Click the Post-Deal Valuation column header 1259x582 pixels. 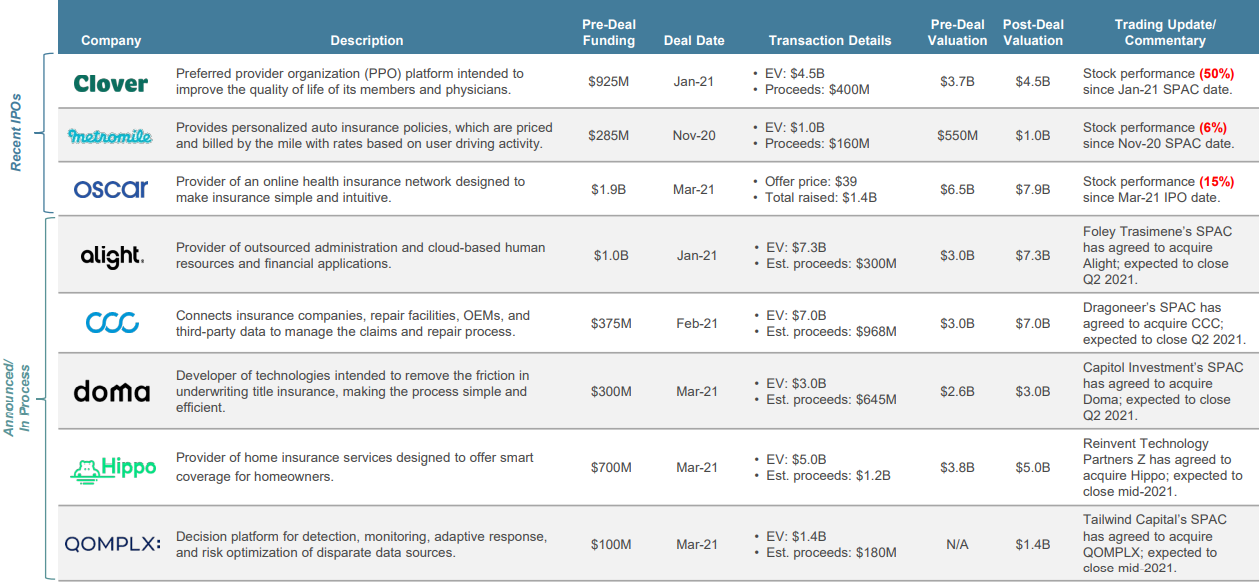click(1033, 32)
